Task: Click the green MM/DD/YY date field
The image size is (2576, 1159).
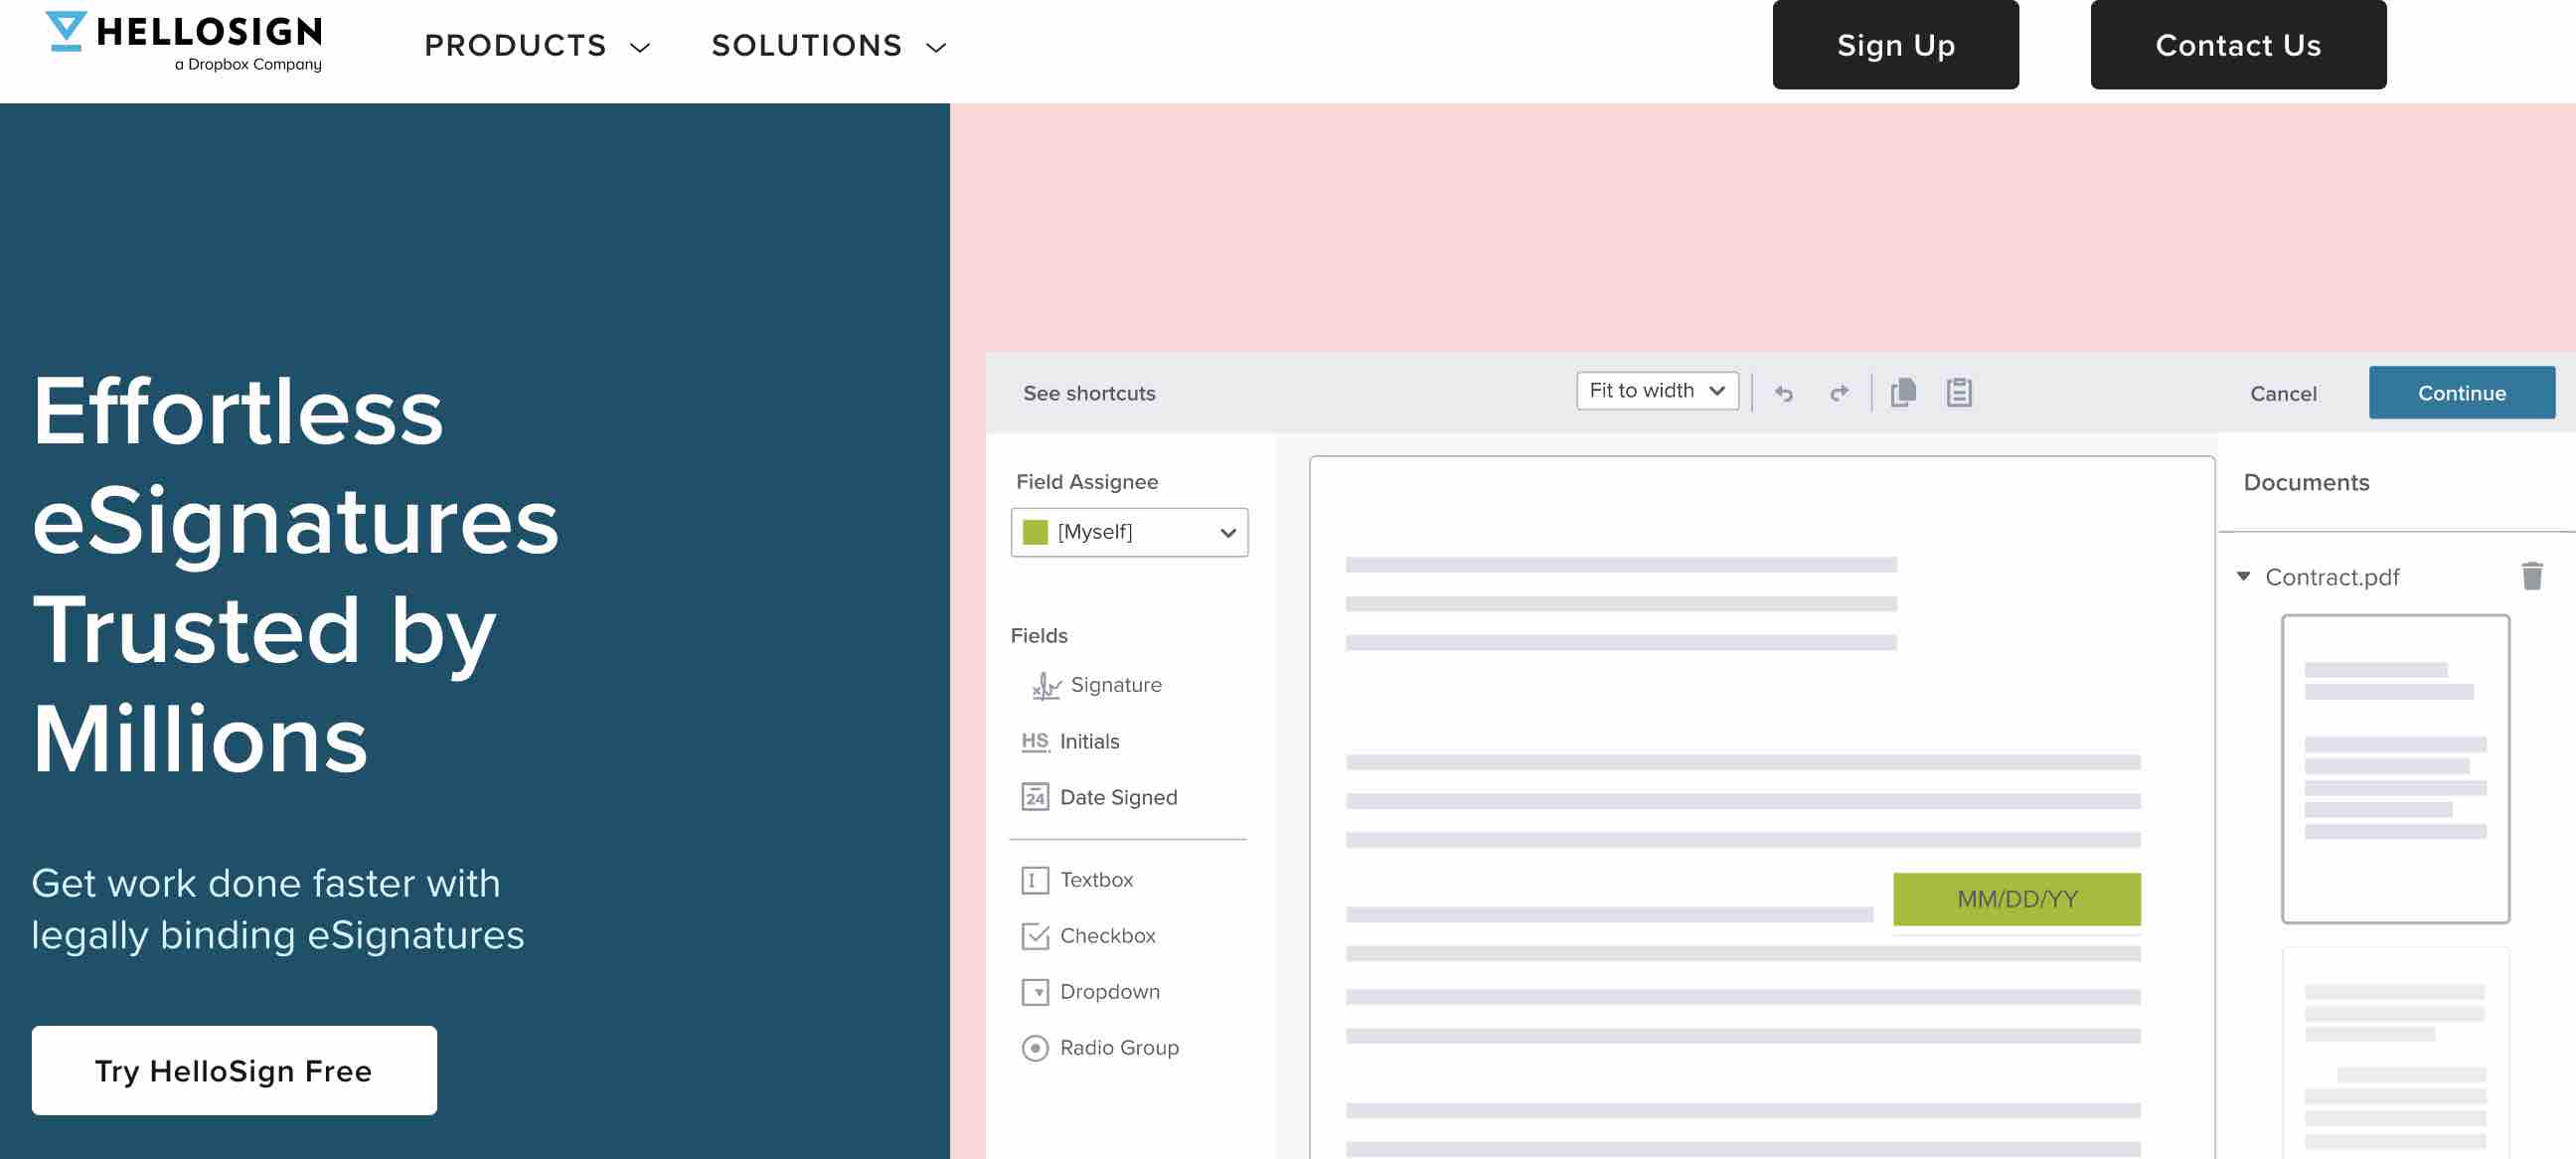Action: click(x=2016, y=898)
